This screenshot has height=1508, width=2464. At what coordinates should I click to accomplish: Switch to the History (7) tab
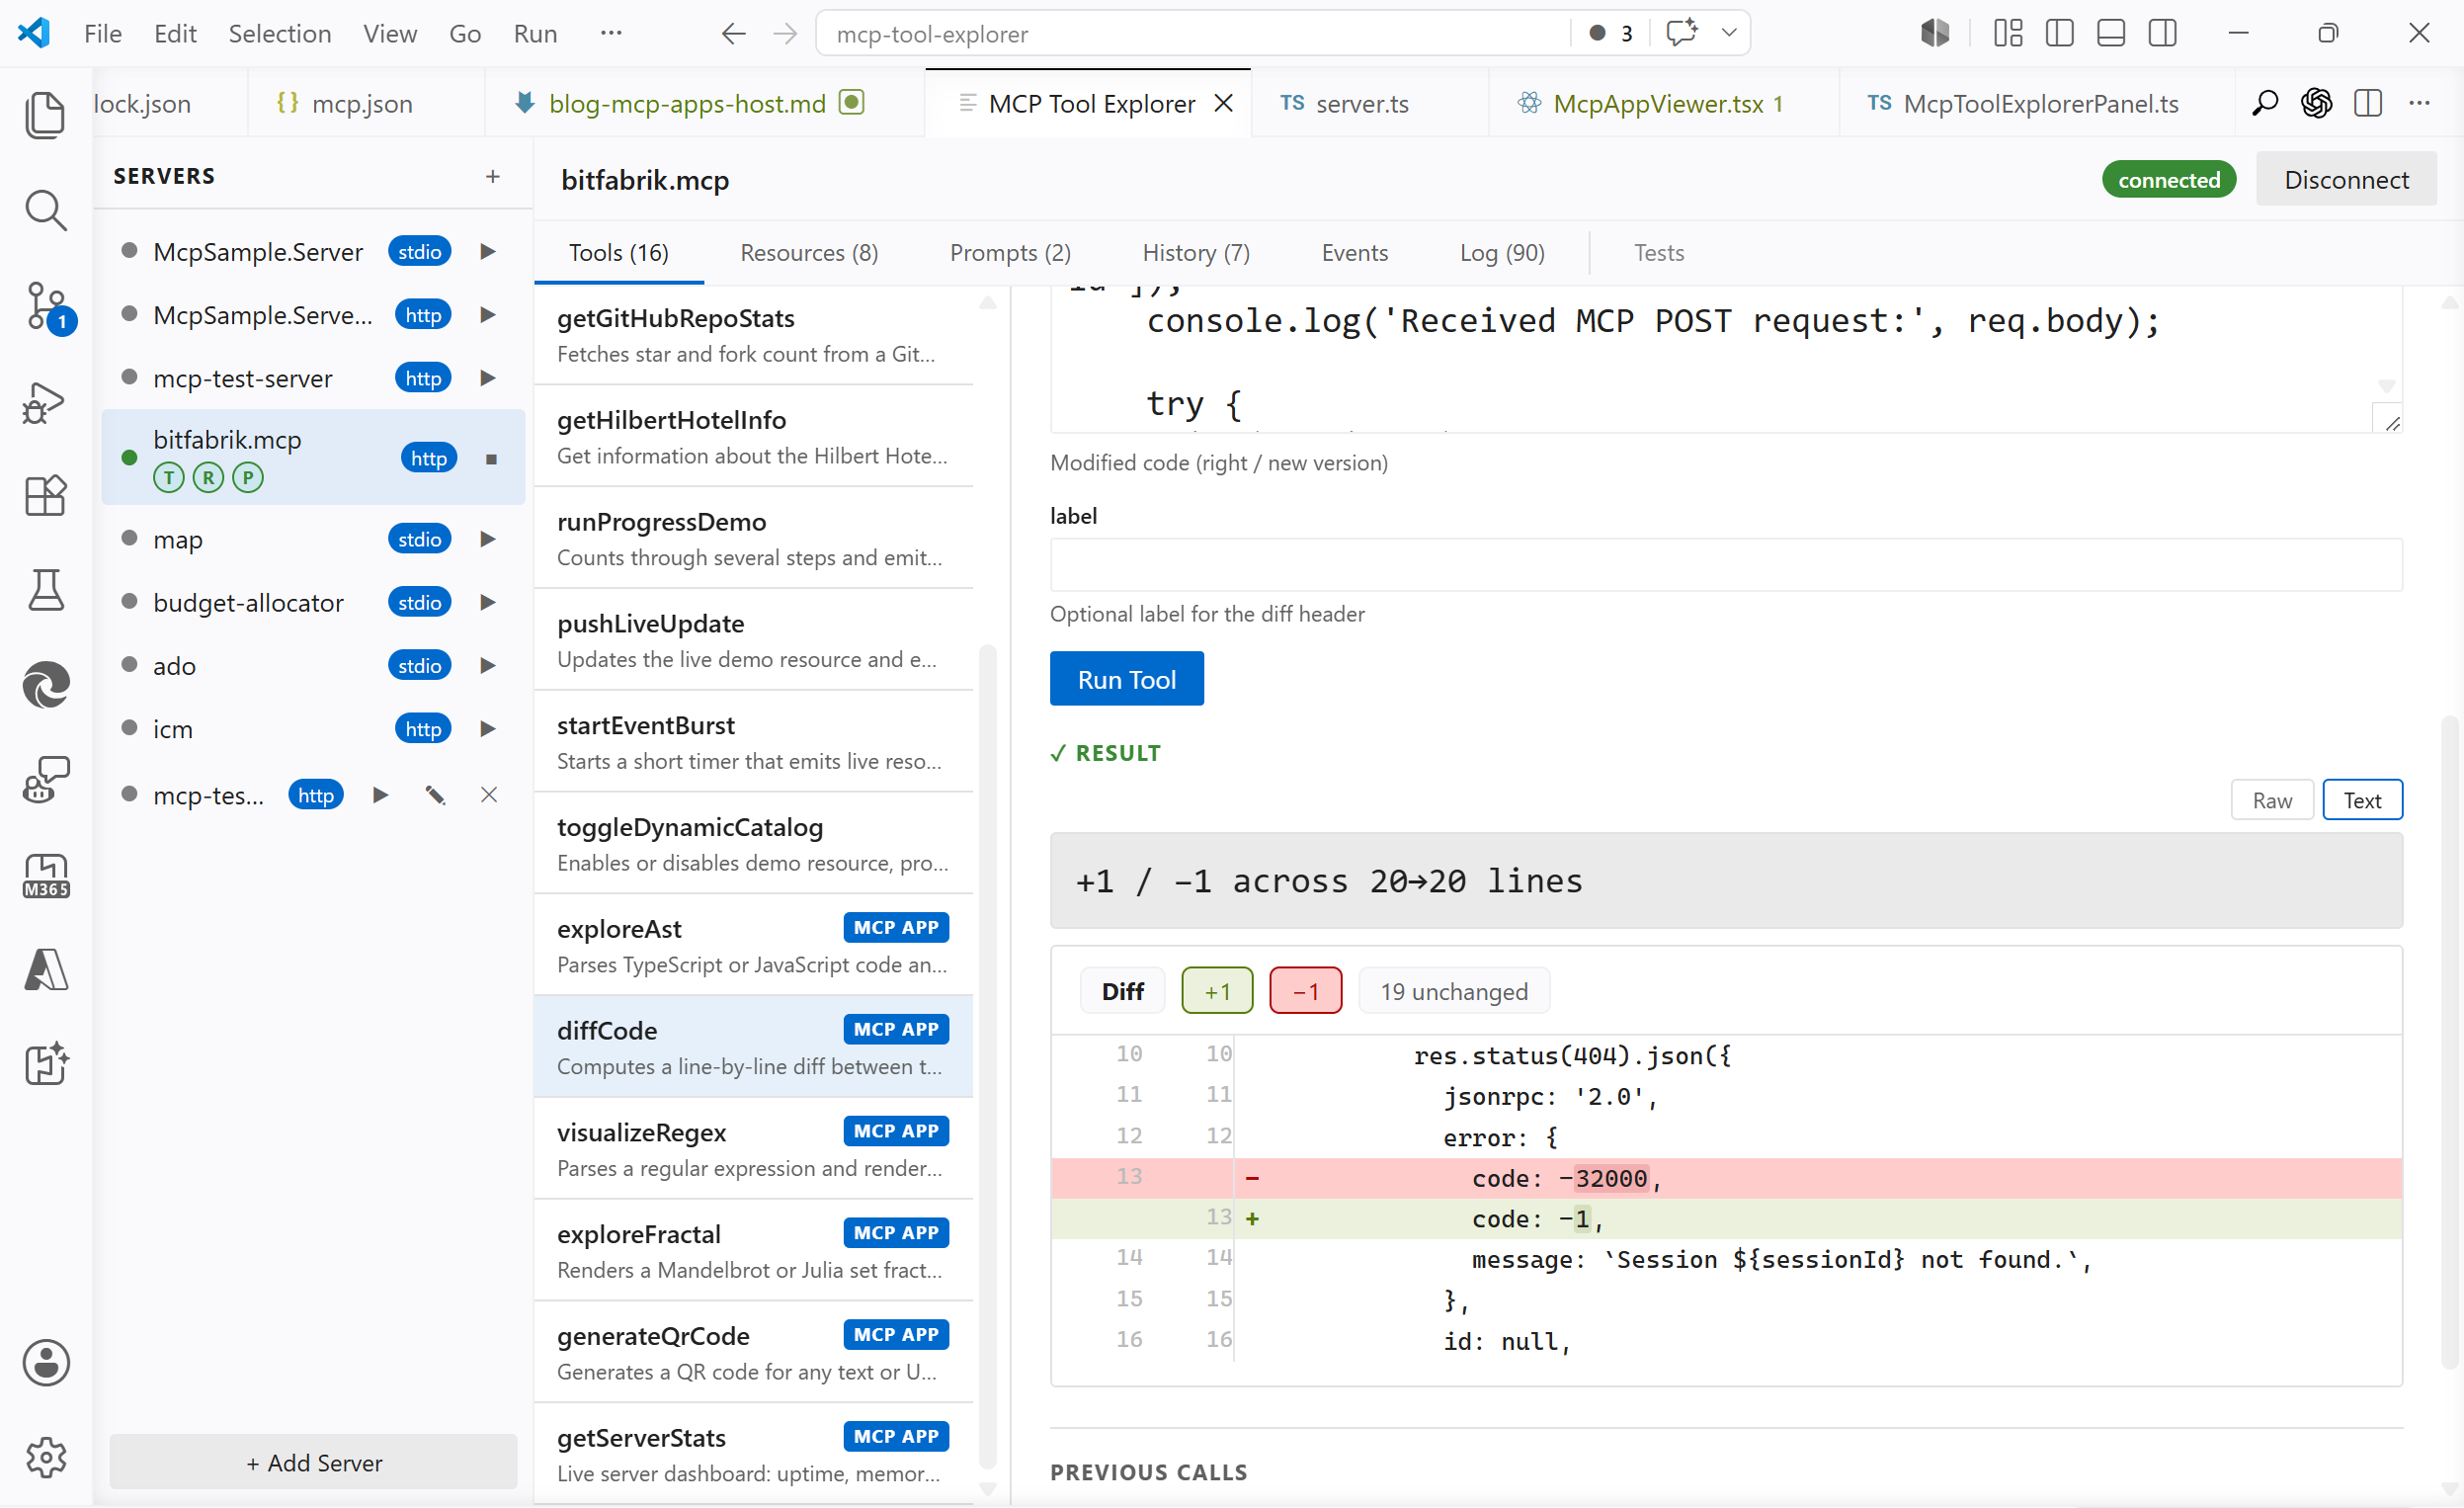point(1196,253)
